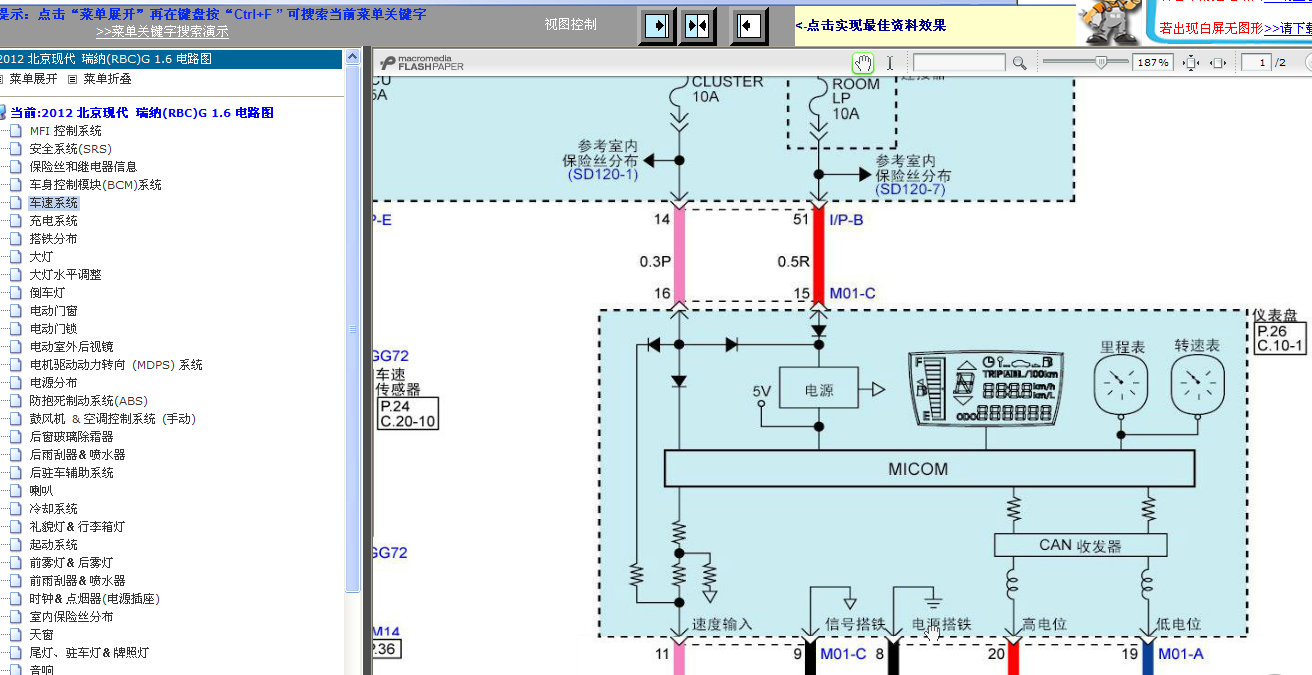Open 时钟& 点烟器(电源插座) entry

[94, 599]
